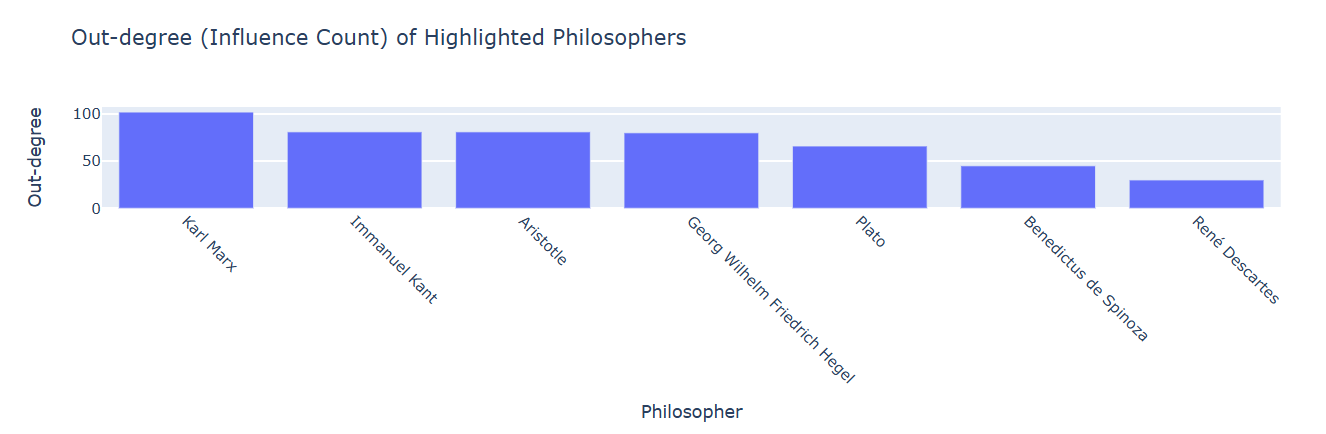Click the 'Aristotle' x-axis label

(x=543, y=241)
